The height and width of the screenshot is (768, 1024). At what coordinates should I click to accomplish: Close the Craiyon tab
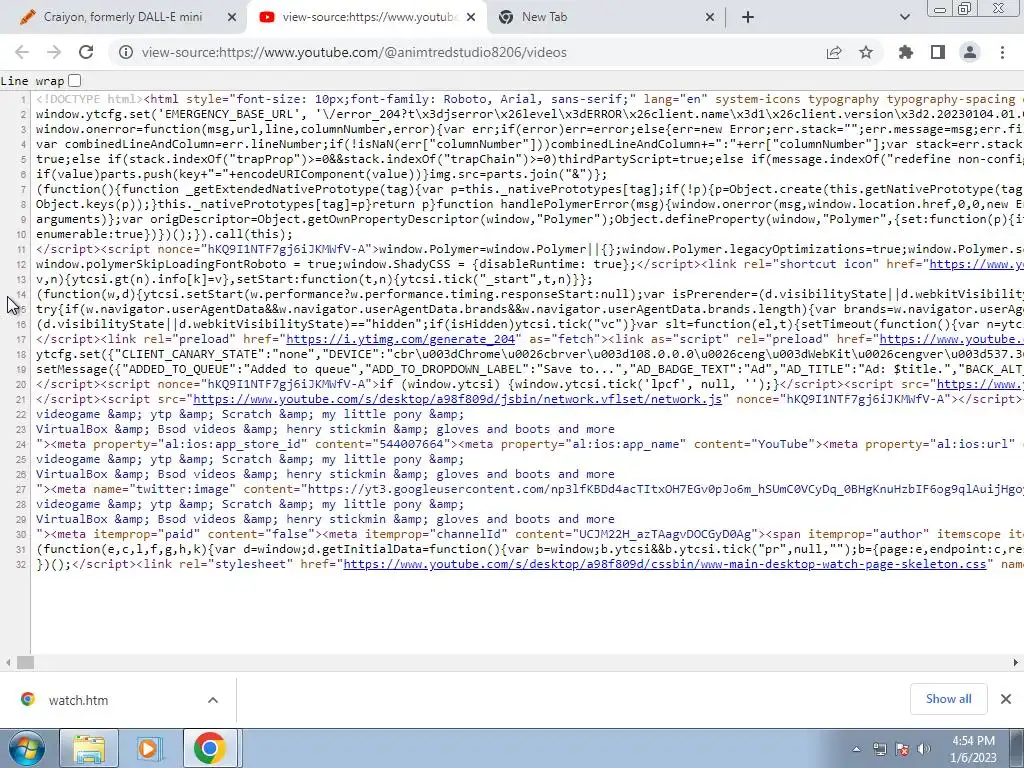click(232, 18)
